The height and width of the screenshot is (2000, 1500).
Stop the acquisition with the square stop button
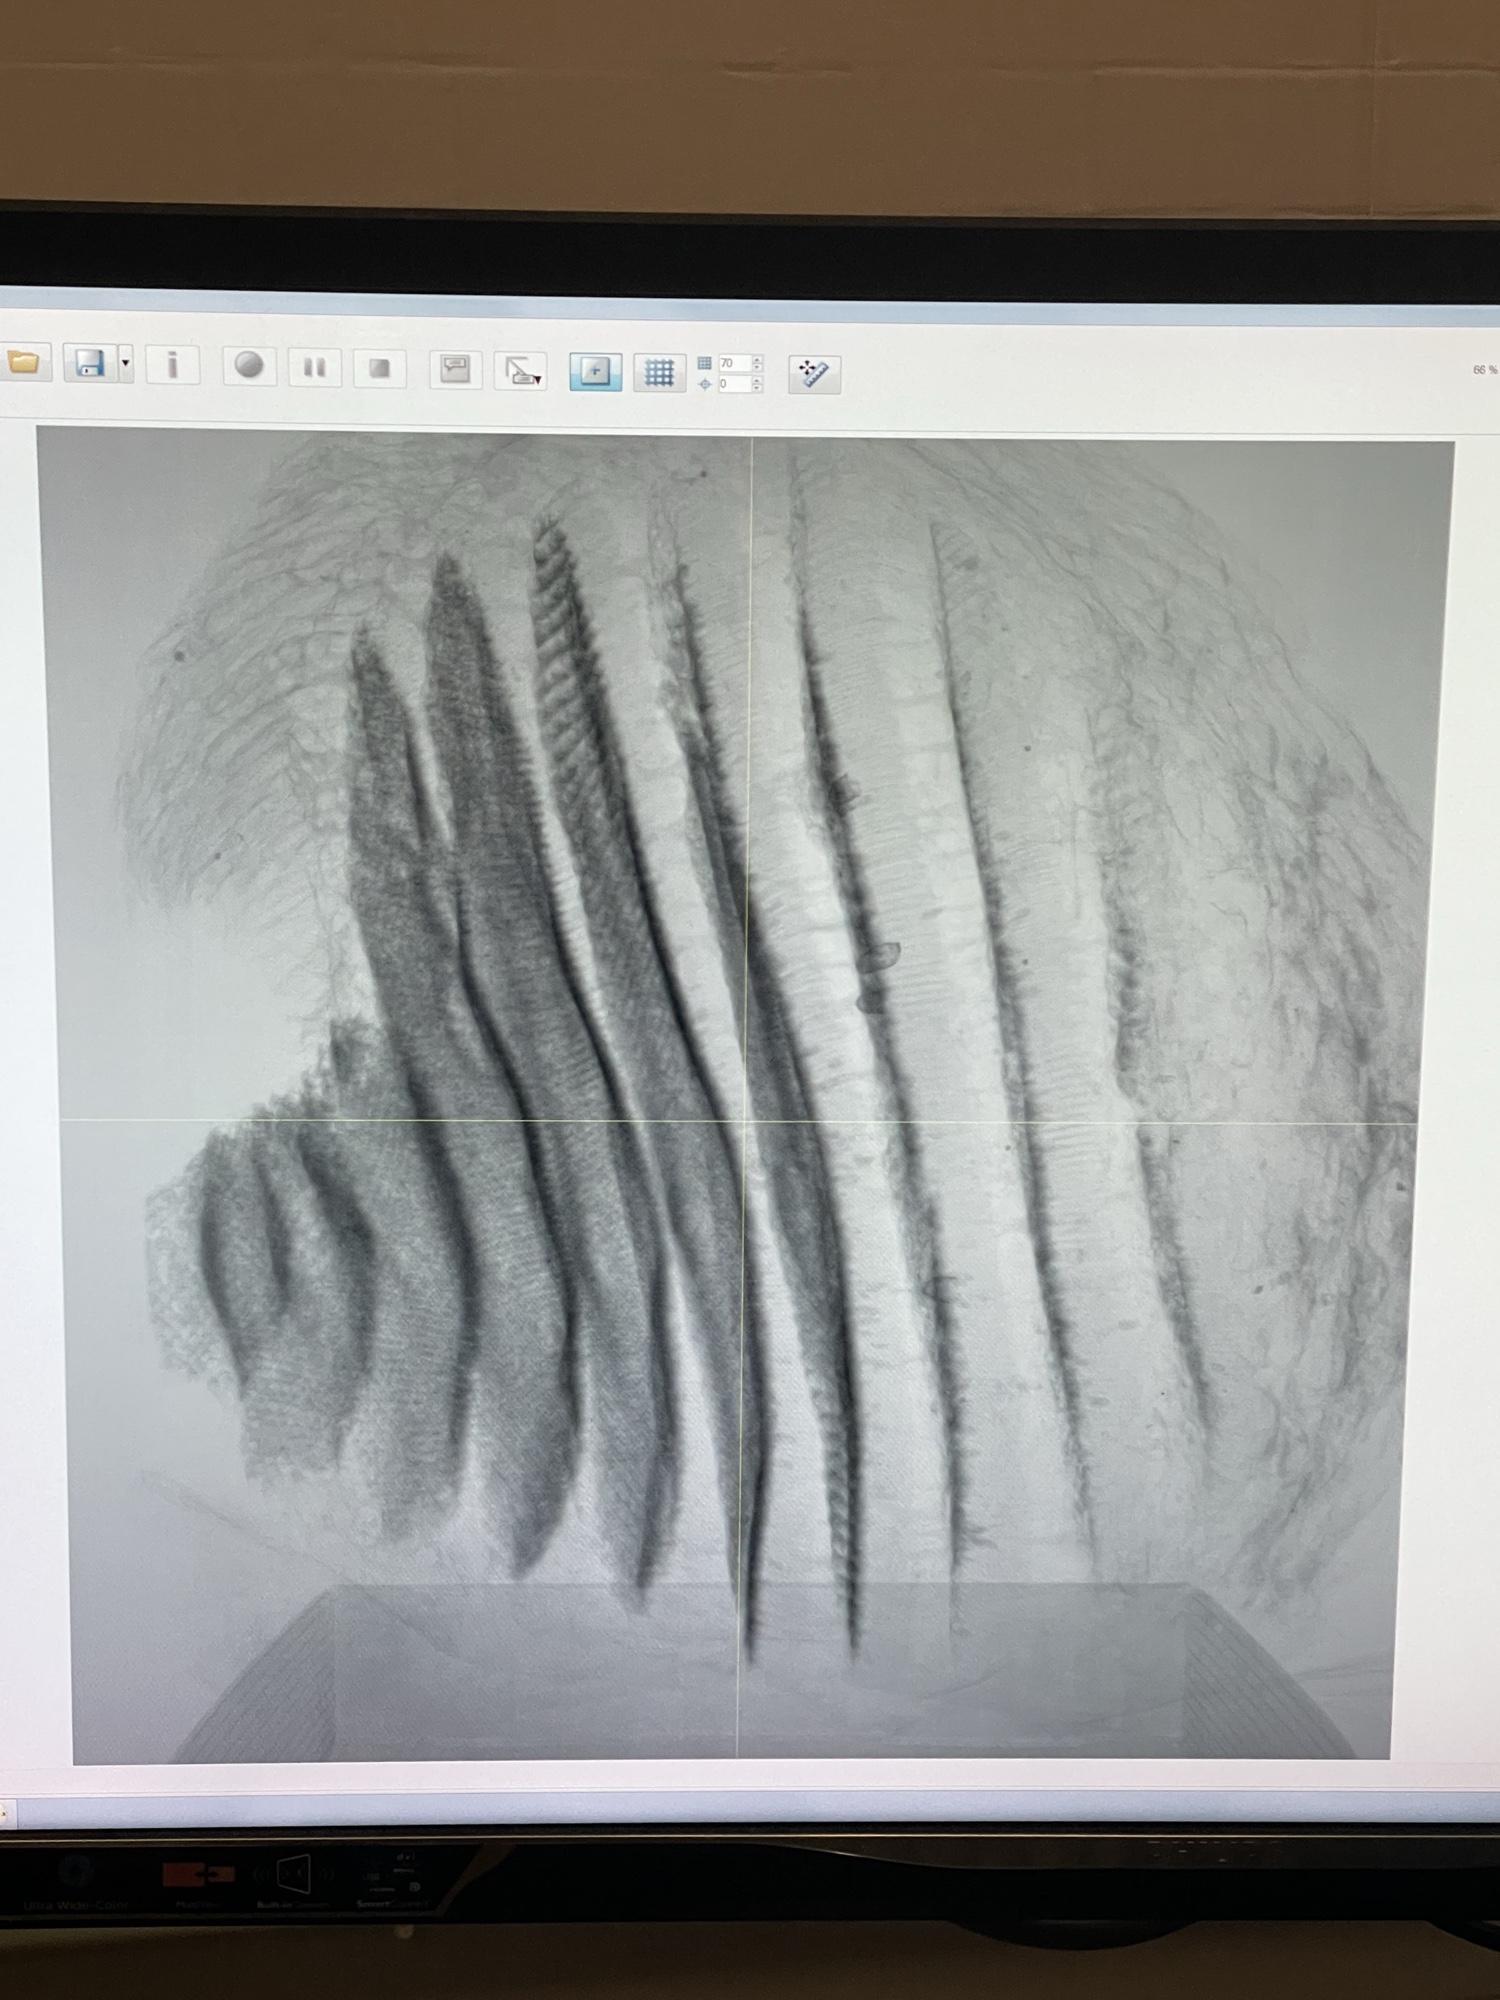379,369
